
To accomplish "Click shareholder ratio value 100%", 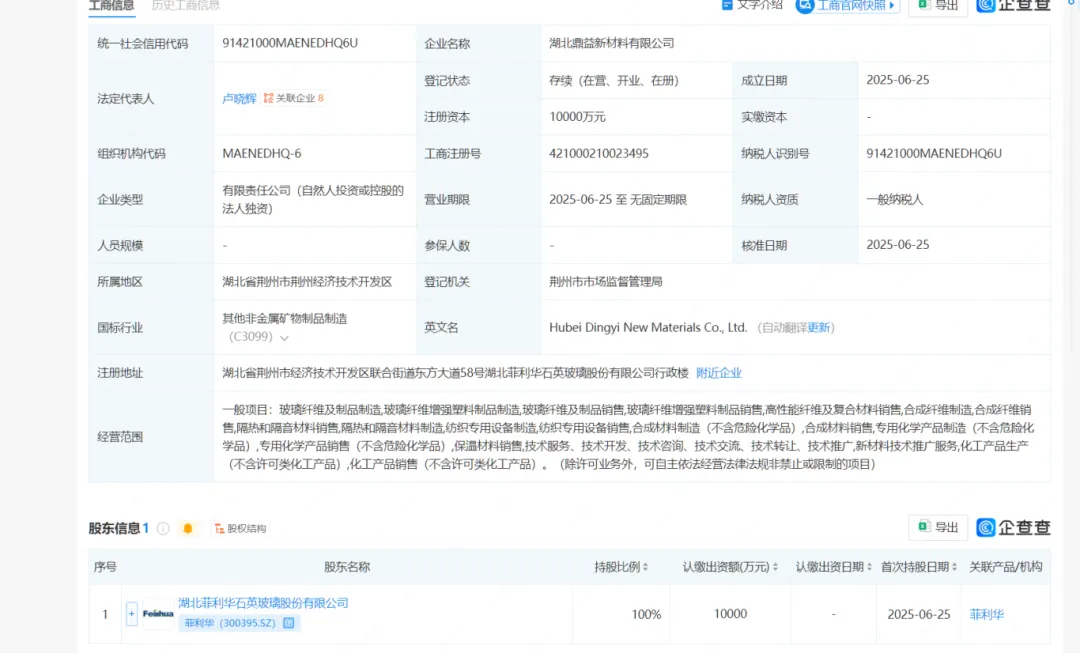I will pos(646,614).
